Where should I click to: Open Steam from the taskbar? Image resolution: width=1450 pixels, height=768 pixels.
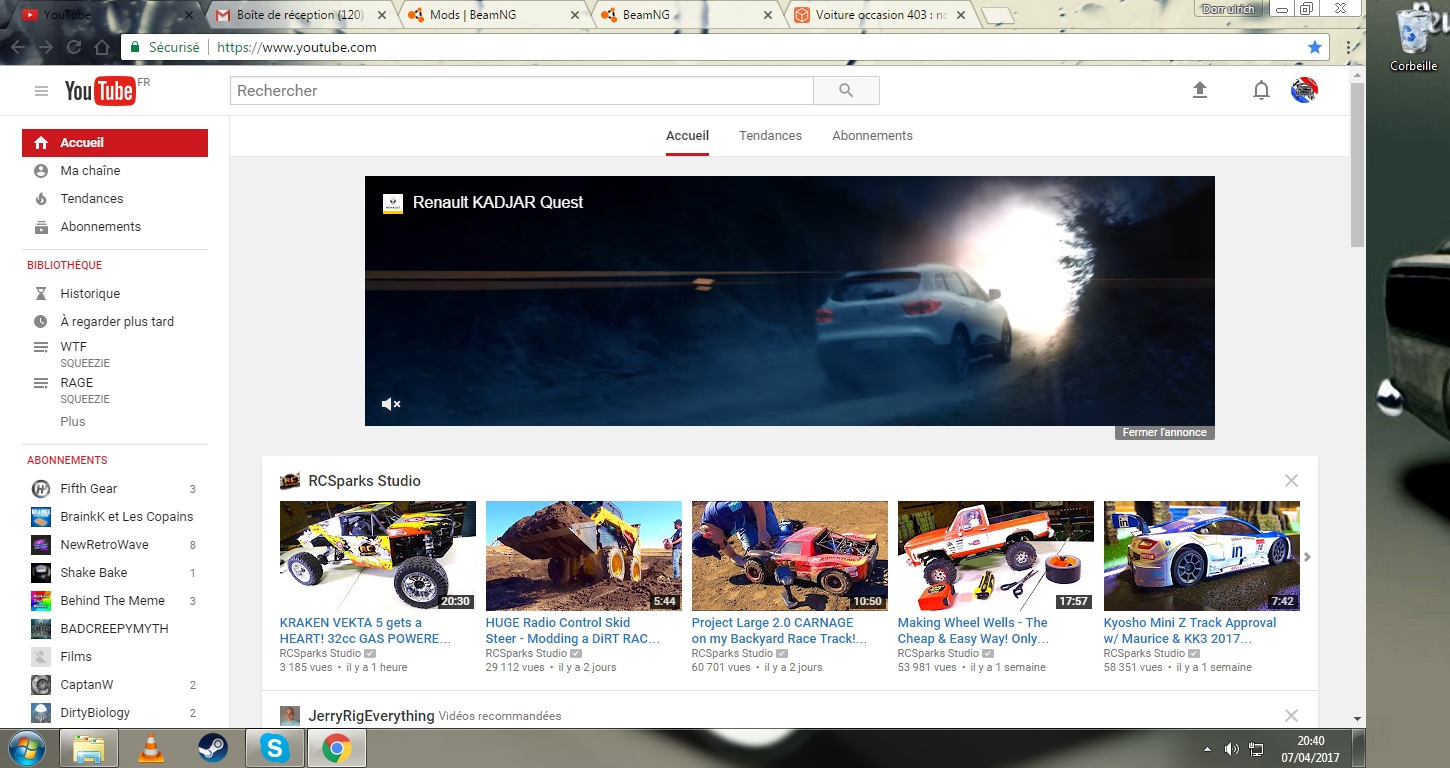212,748
